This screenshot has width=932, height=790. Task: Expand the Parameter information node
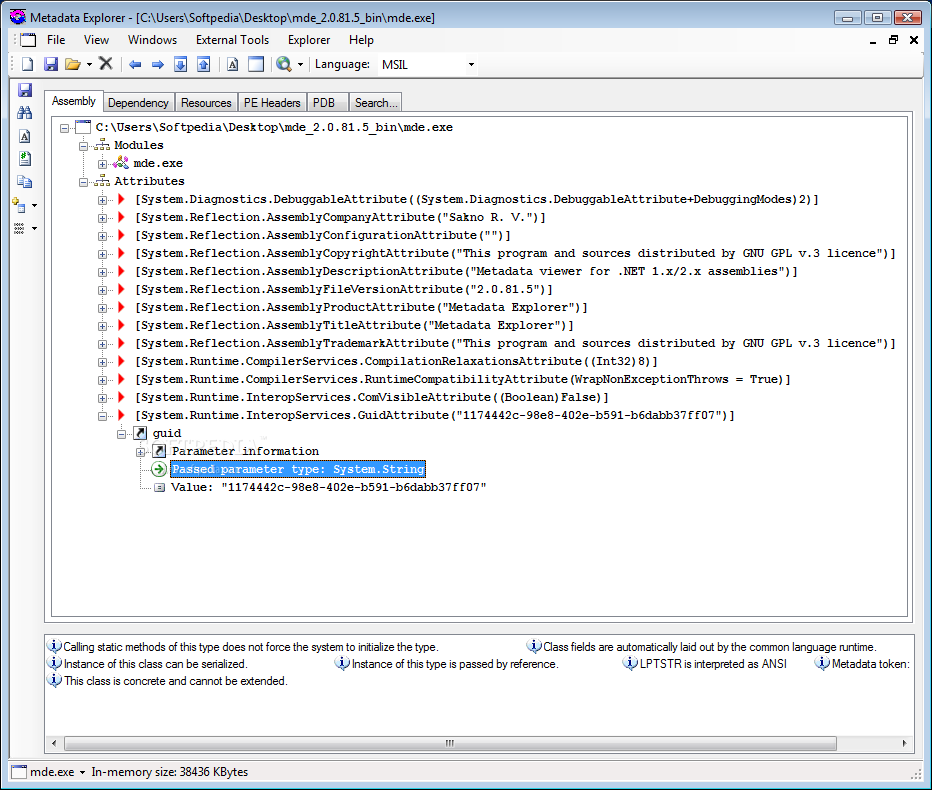pyautogui.click(x=141, y=452)
